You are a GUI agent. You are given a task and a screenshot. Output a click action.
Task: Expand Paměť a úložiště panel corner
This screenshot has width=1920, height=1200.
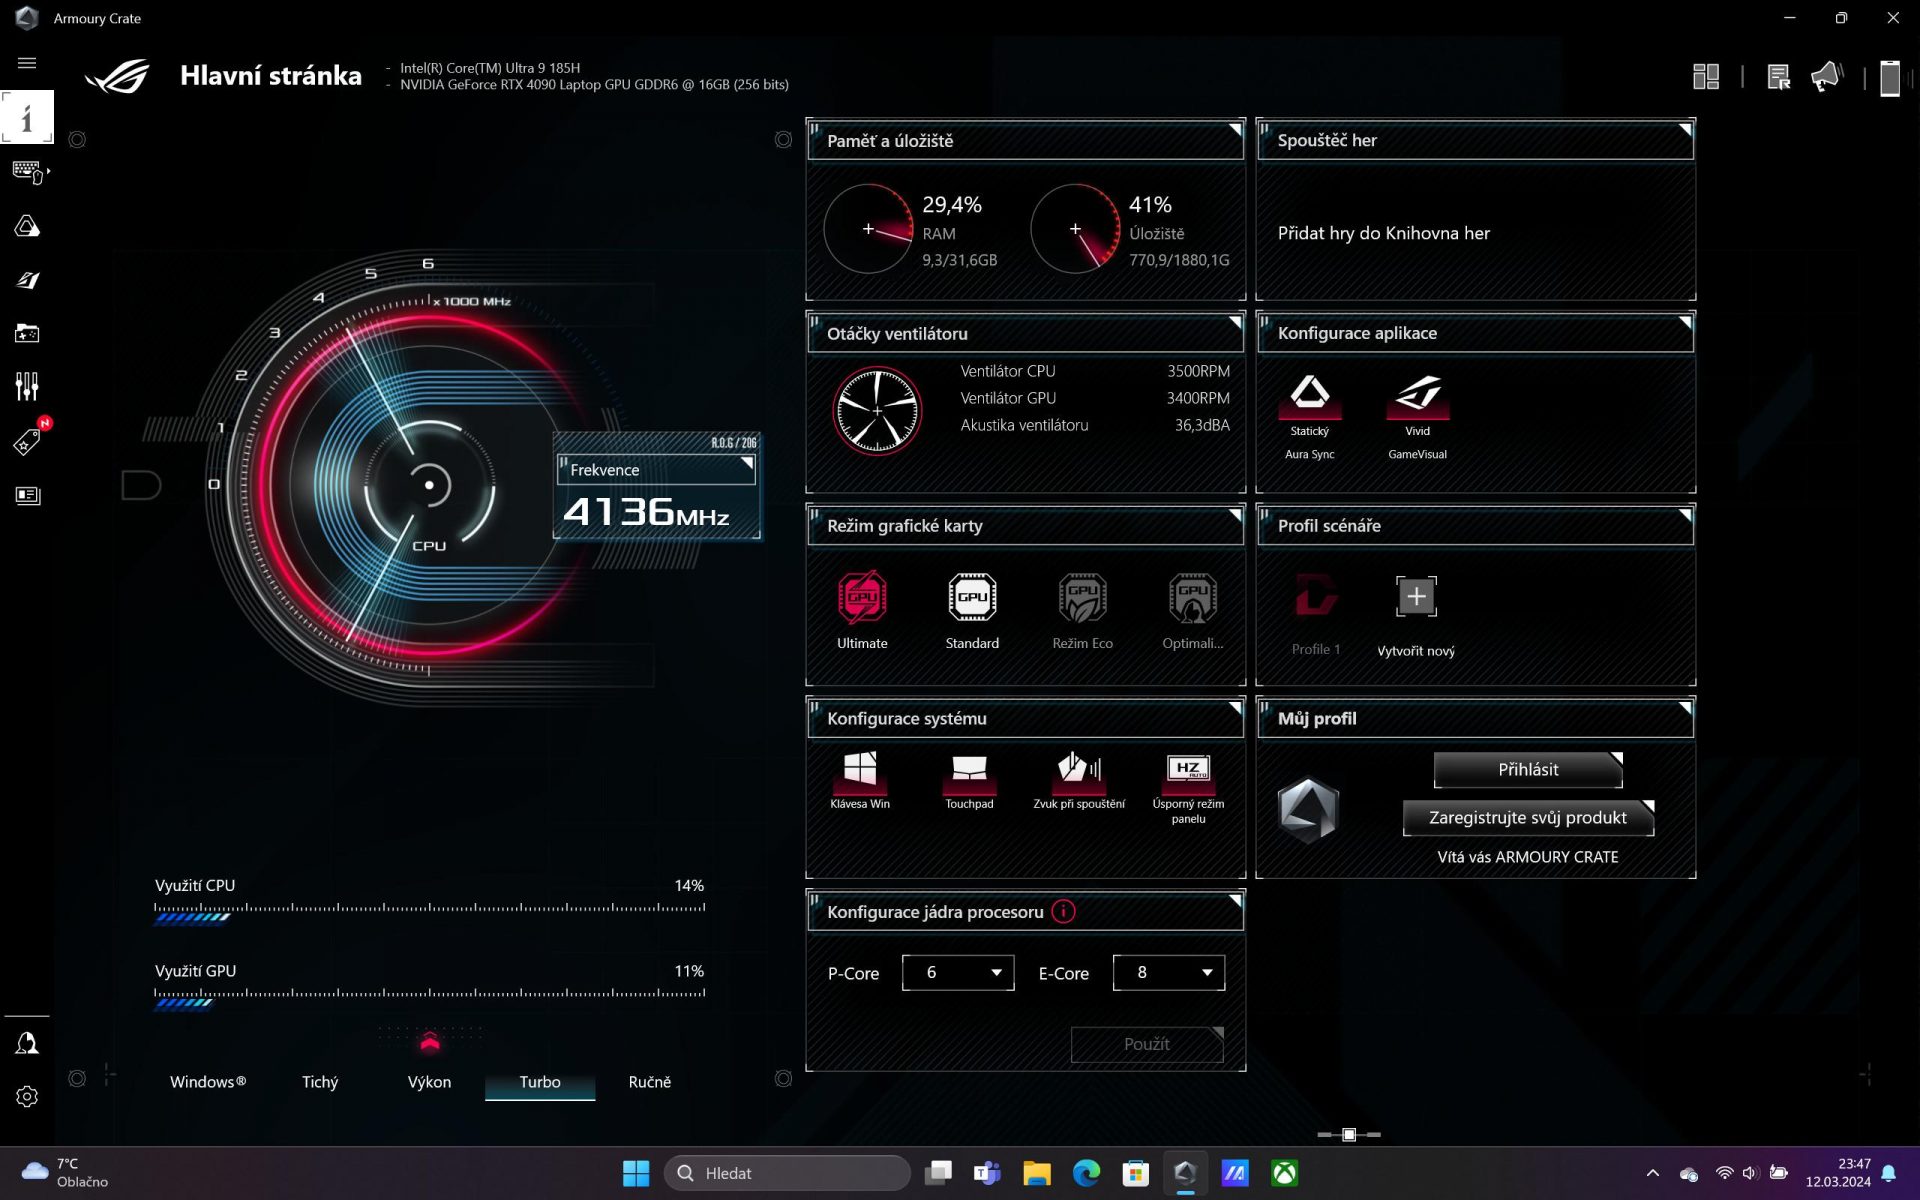pos(1235,130)
